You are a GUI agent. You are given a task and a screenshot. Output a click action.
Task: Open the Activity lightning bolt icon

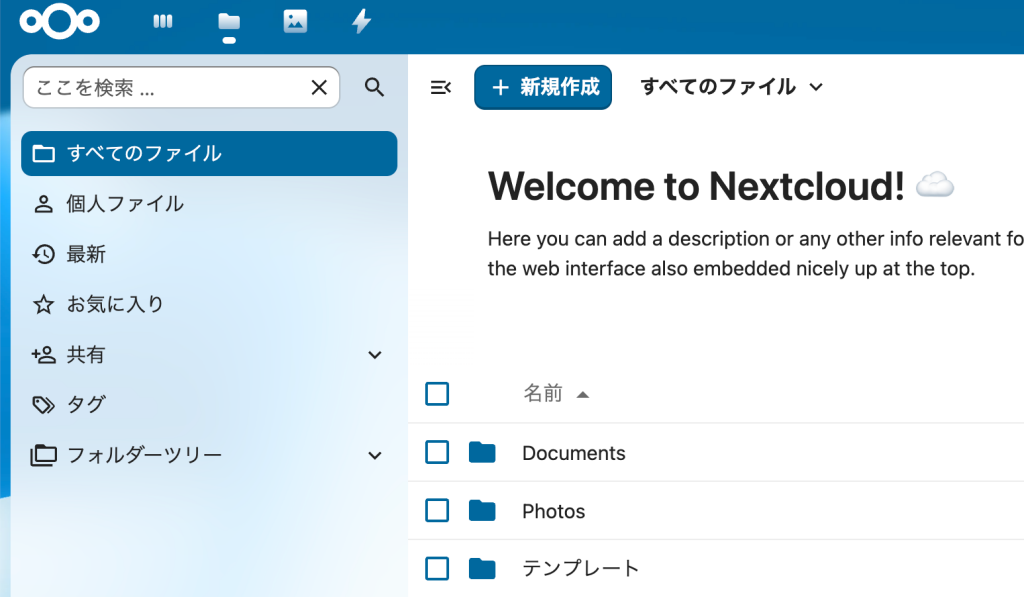click(x=361, y=21)
